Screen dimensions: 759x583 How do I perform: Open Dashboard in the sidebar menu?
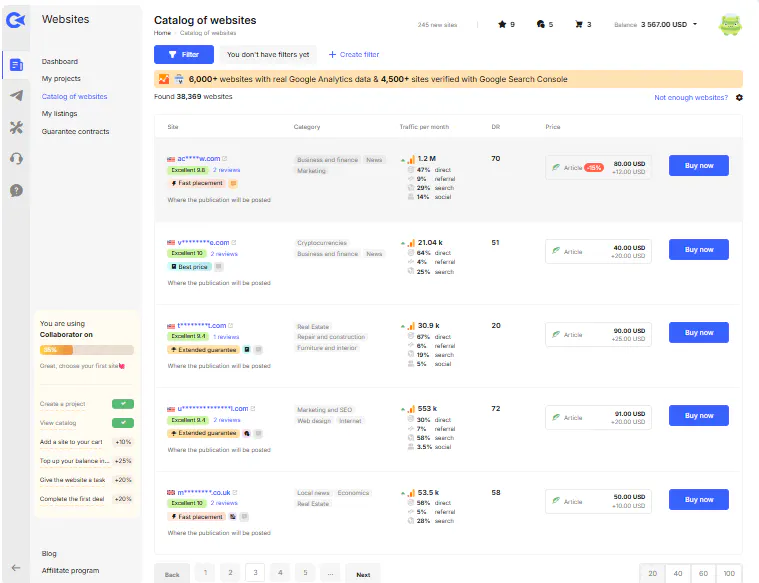pyautogui.click(x=60, y=61)
